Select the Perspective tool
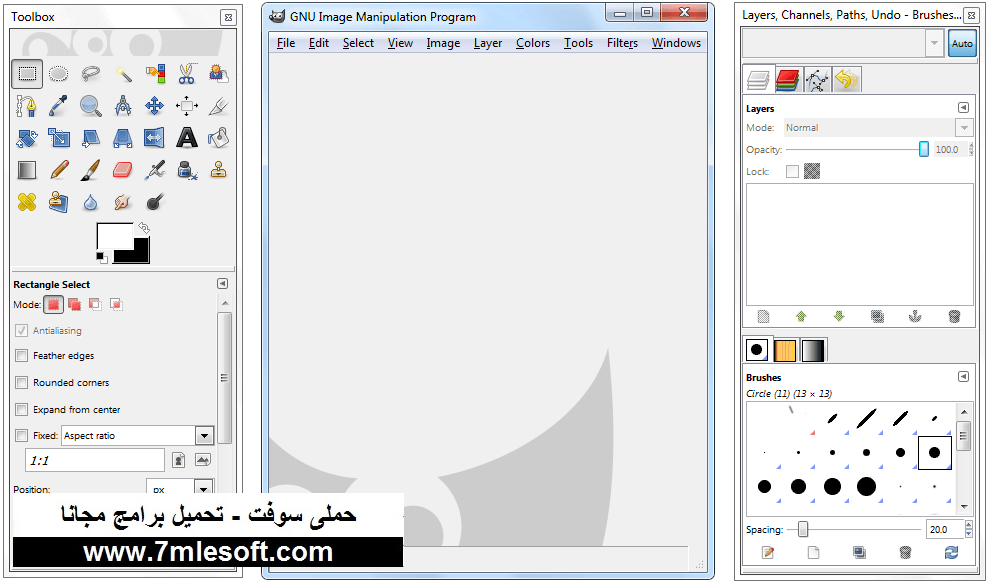 [123, 138]
